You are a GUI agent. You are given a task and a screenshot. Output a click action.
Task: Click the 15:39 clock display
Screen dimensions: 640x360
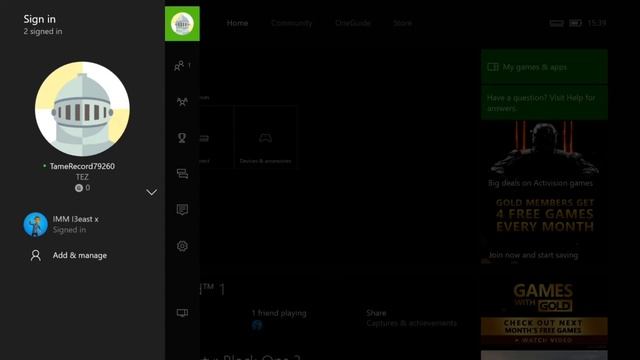[x=597, y=23]
